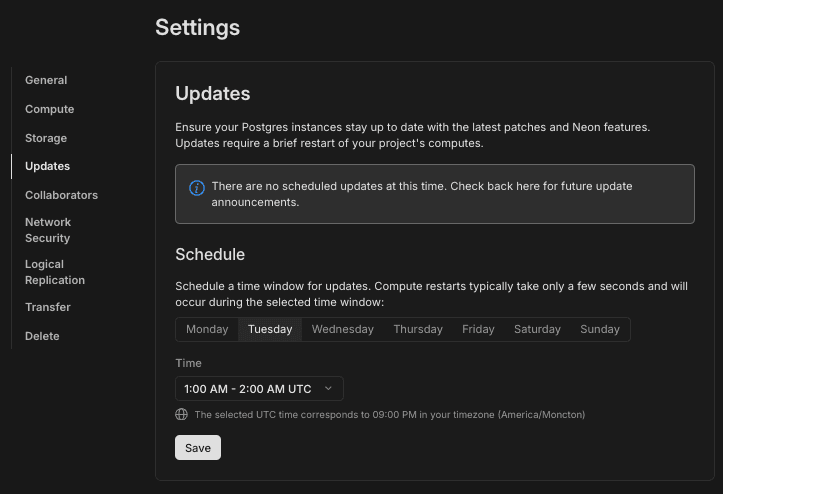
Task: Select Monday as the update day
Action: 207,329
